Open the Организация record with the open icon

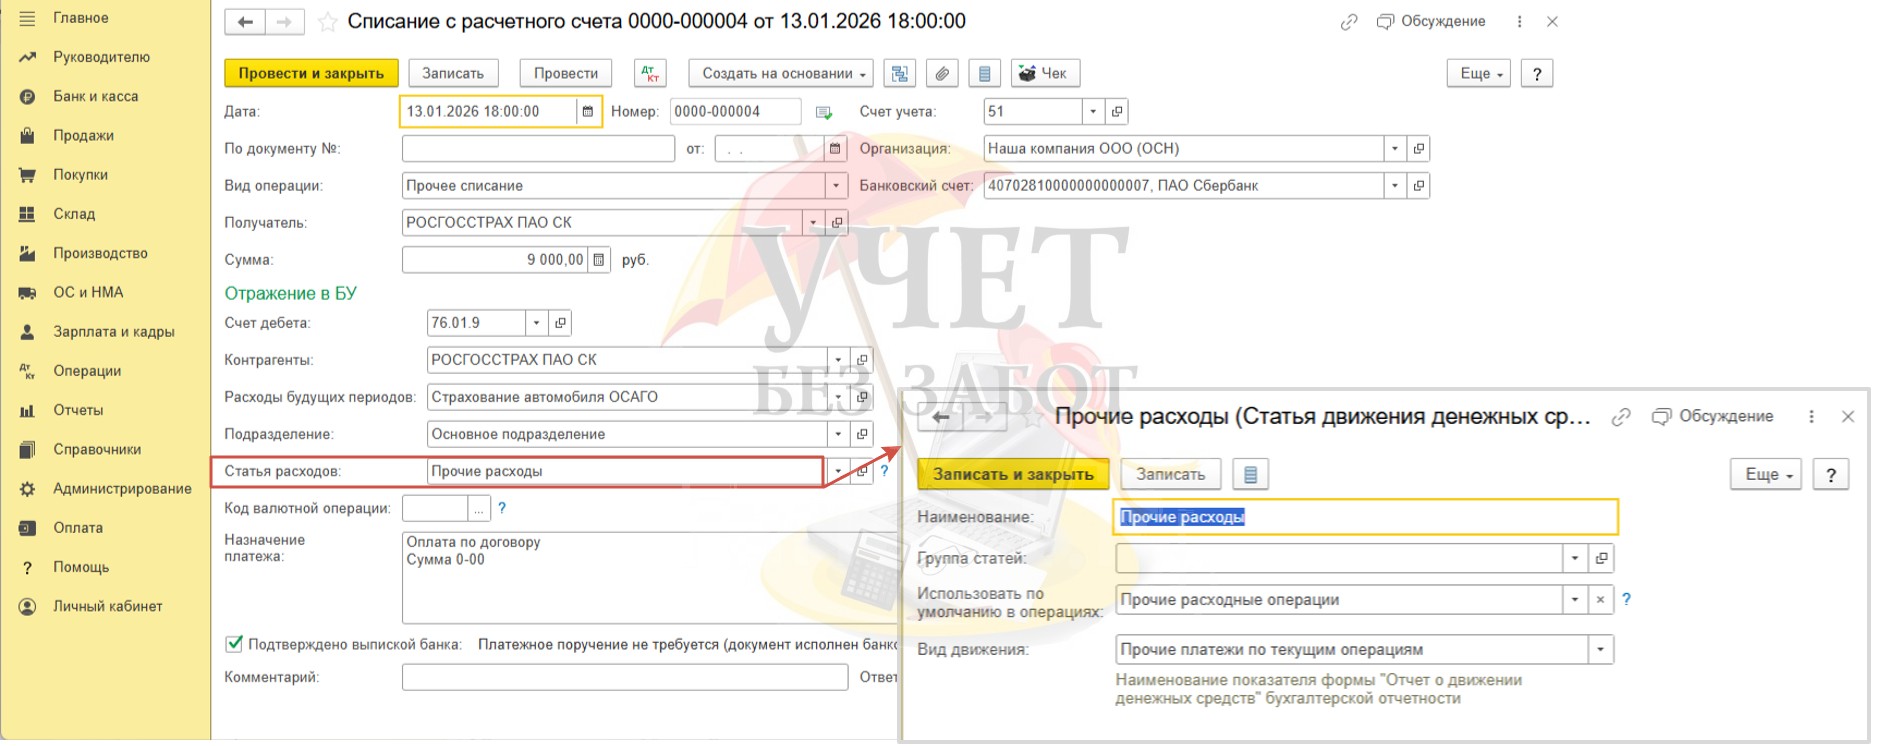tap(1418, 148)
